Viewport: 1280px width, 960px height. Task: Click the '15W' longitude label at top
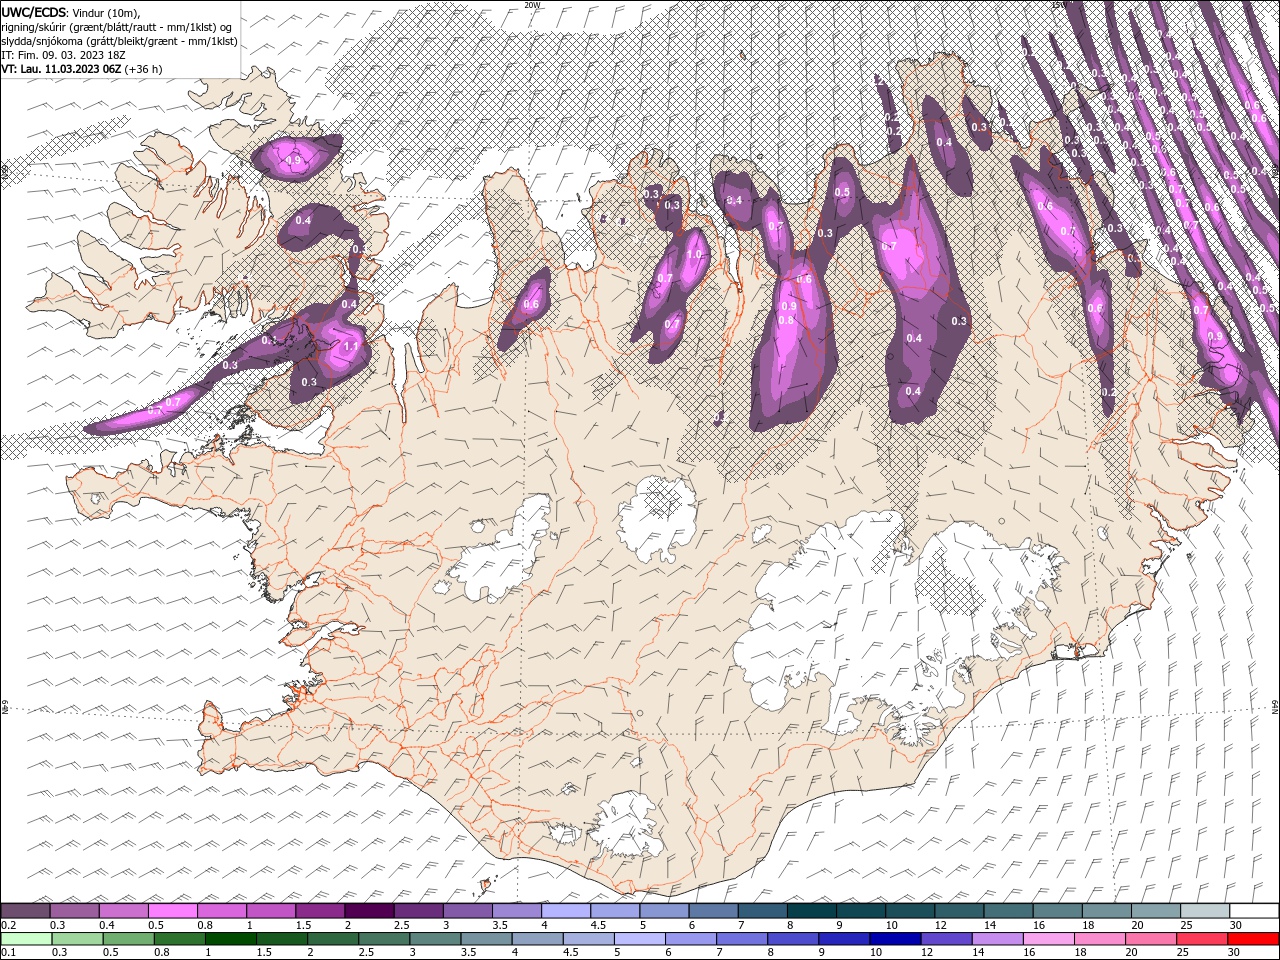1060,5
